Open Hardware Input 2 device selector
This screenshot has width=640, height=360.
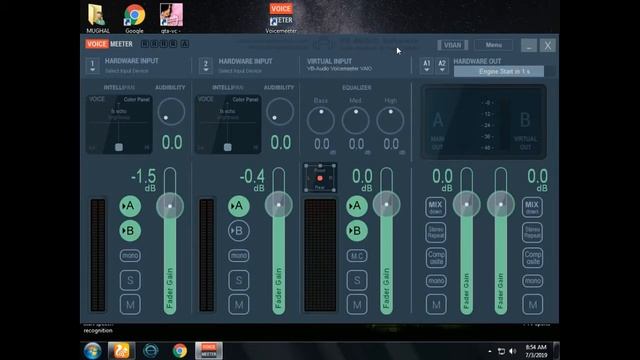(x=206, y=66)
